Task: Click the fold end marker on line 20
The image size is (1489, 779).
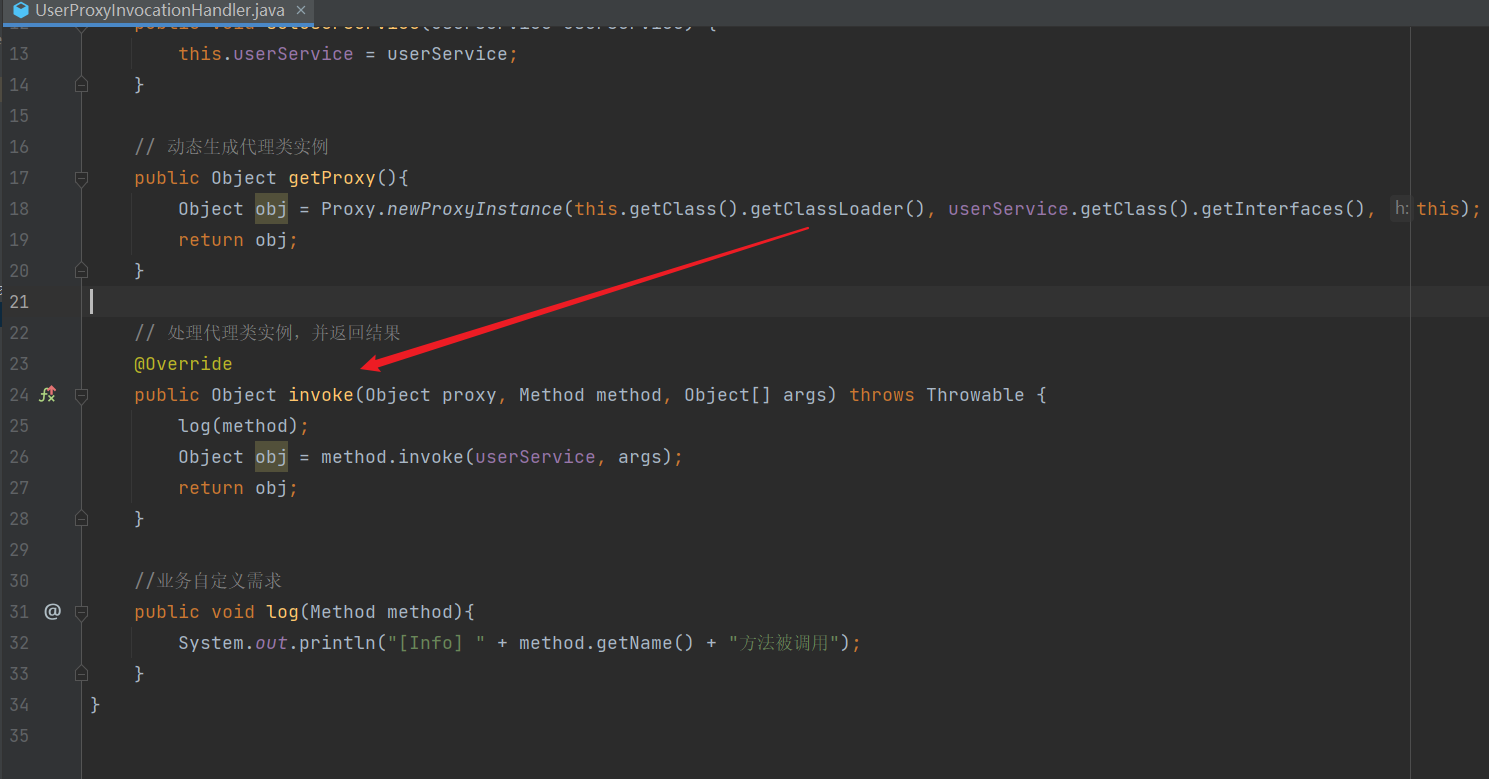Action: [x=81, y=271]
